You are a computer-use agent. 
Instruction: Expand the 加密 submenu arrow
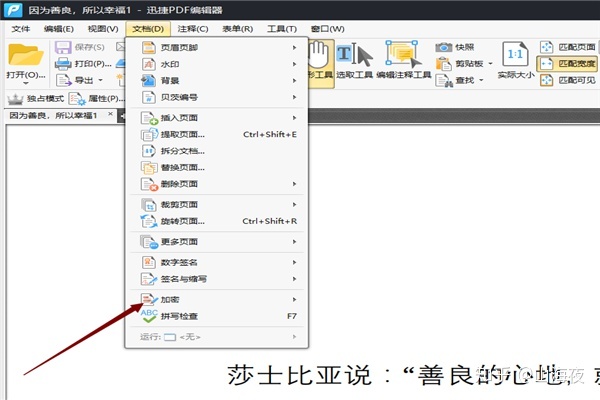pyautogui.click(x=294, y=300)
